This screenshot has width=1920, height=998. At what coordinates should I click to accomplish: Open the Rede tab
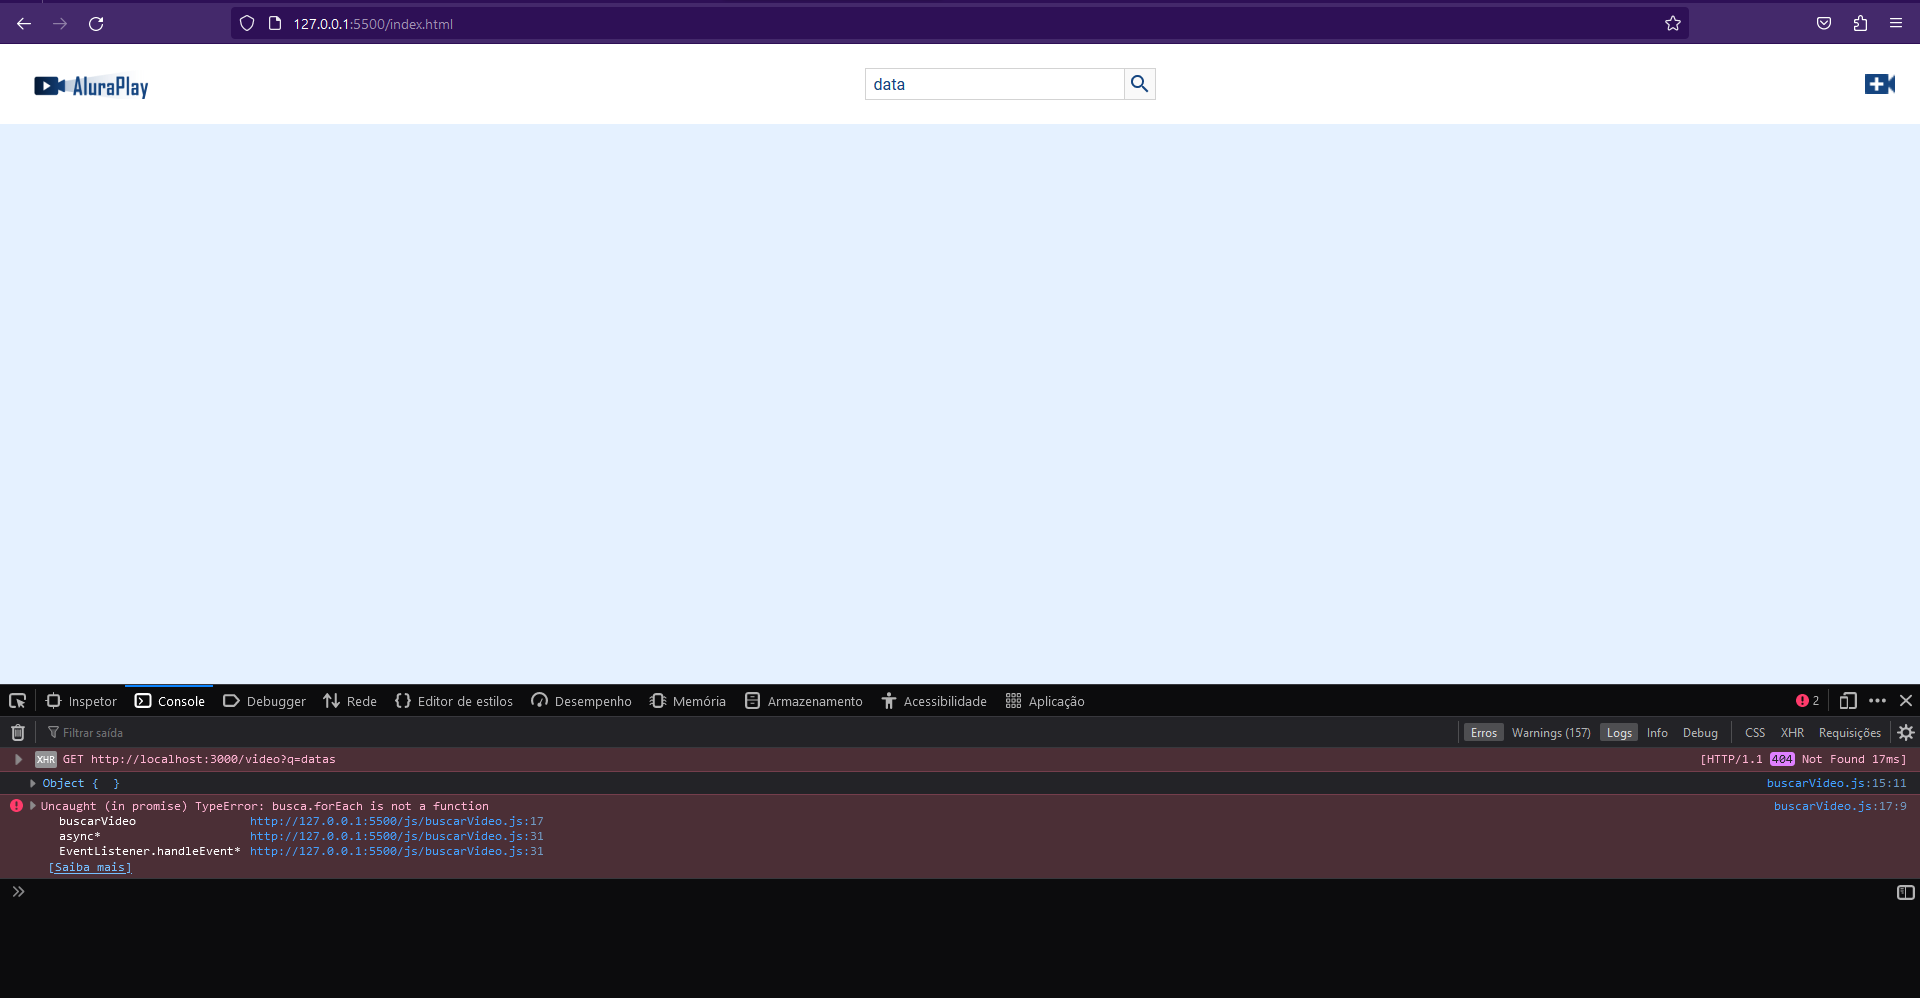pos(350,701)
